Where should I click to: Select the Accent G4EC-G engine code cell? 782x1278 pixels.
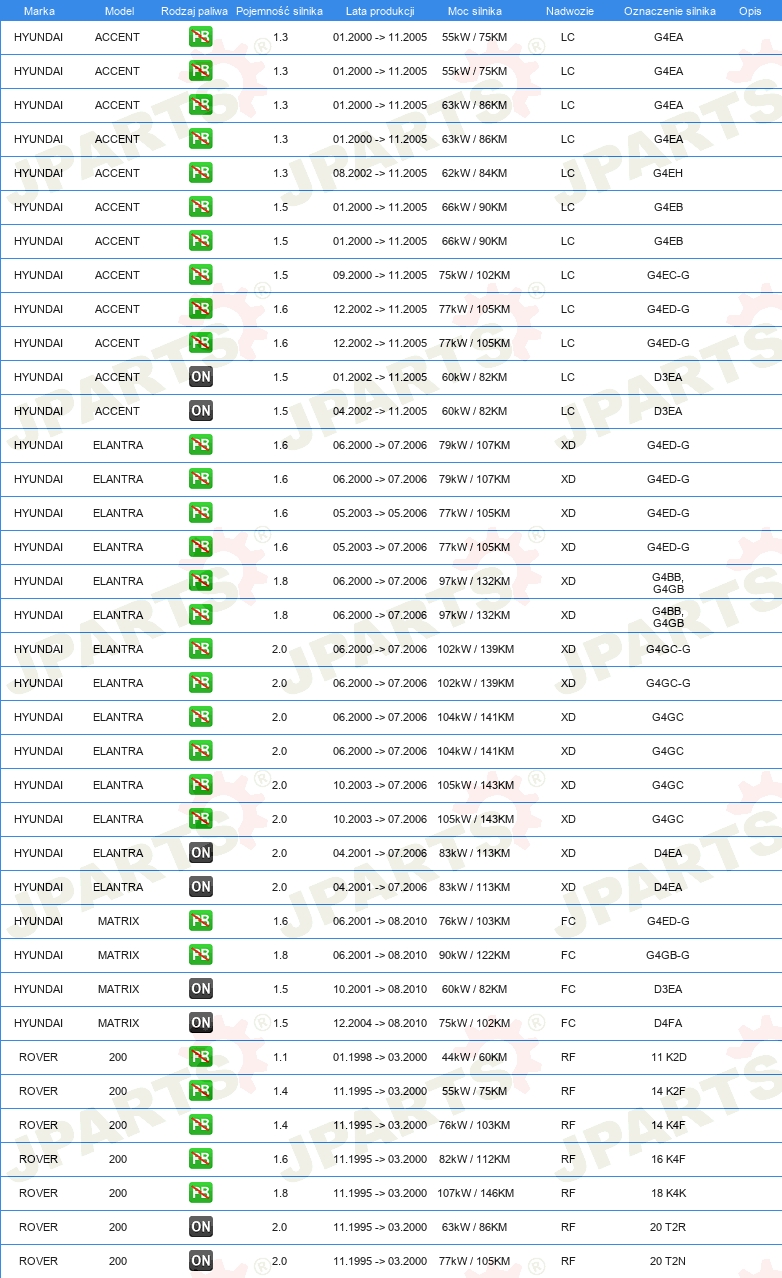[x=668, y=275]
